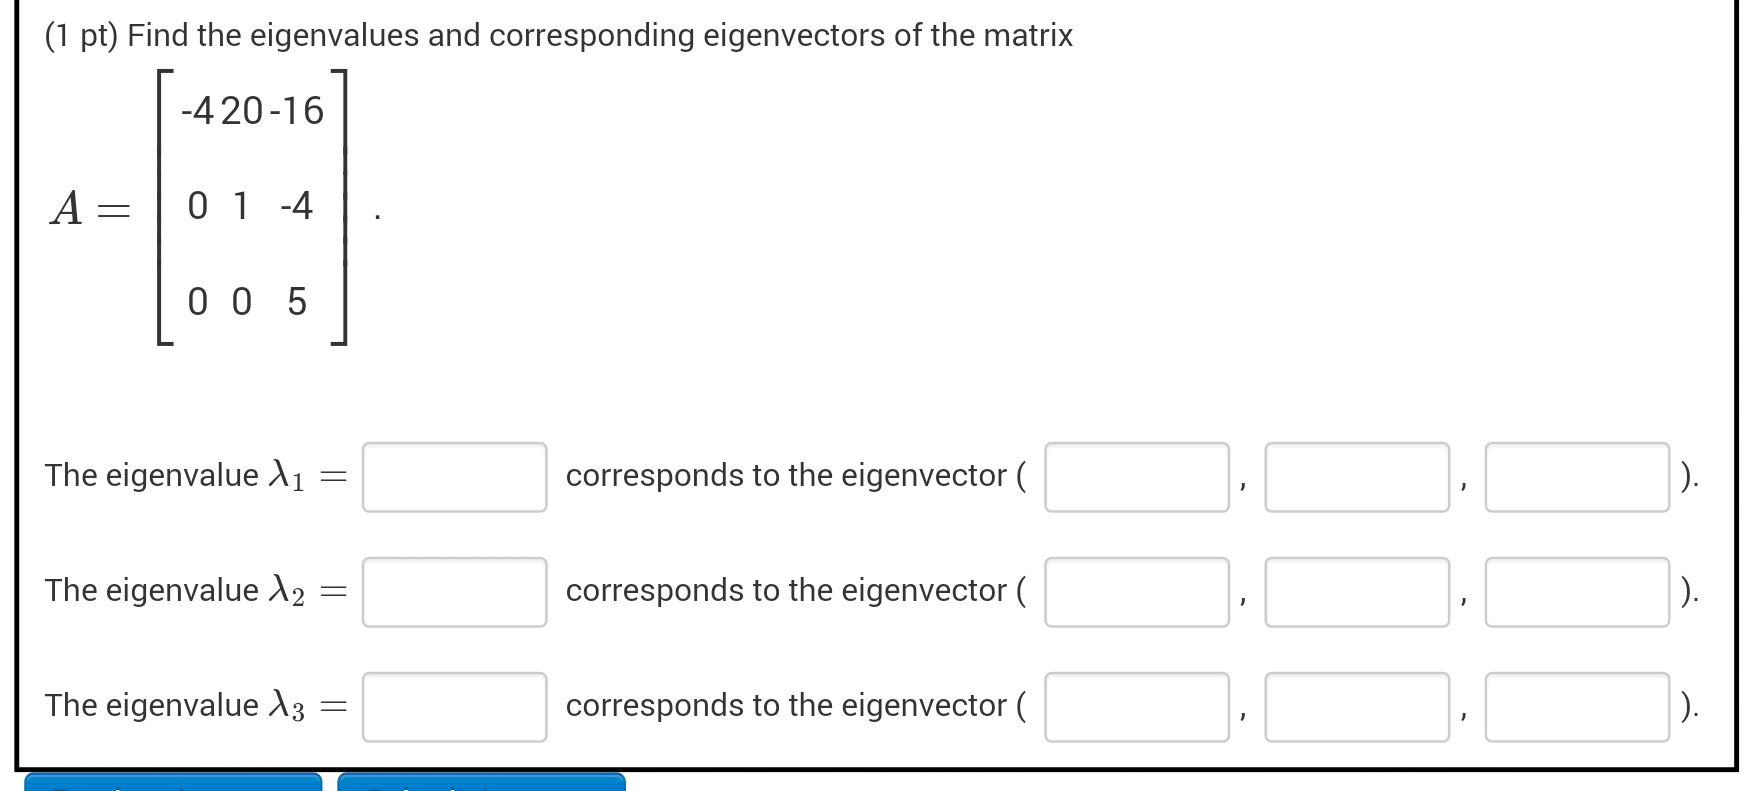Focus third component of λ1 eigenvector
1749x791 pixels.
pos(1577,477)
